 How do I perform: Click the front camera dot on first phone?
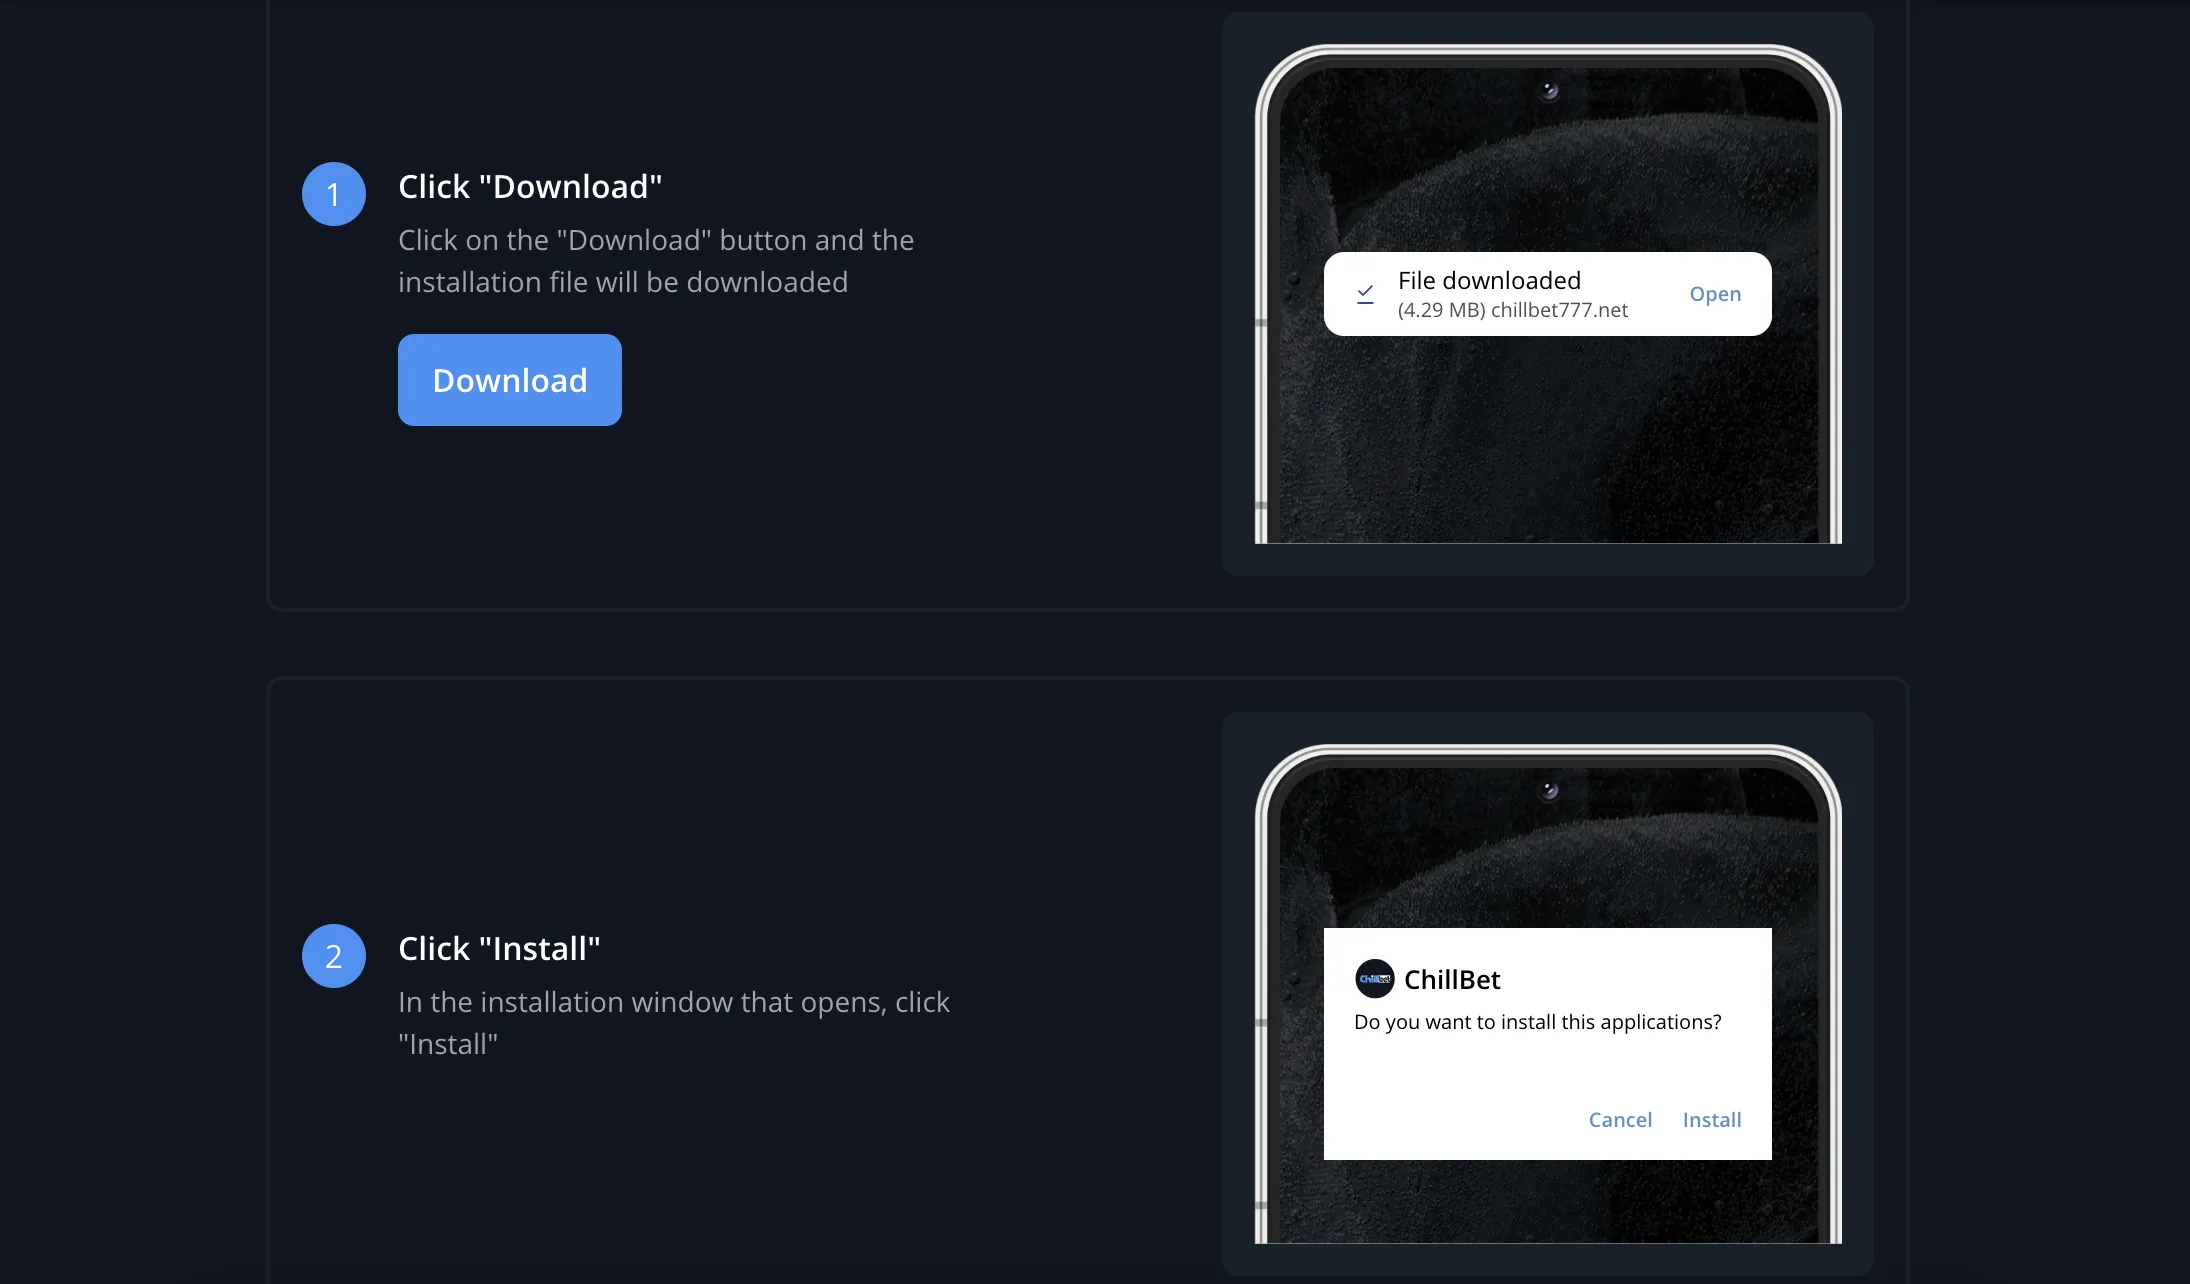coord(1549,91)
